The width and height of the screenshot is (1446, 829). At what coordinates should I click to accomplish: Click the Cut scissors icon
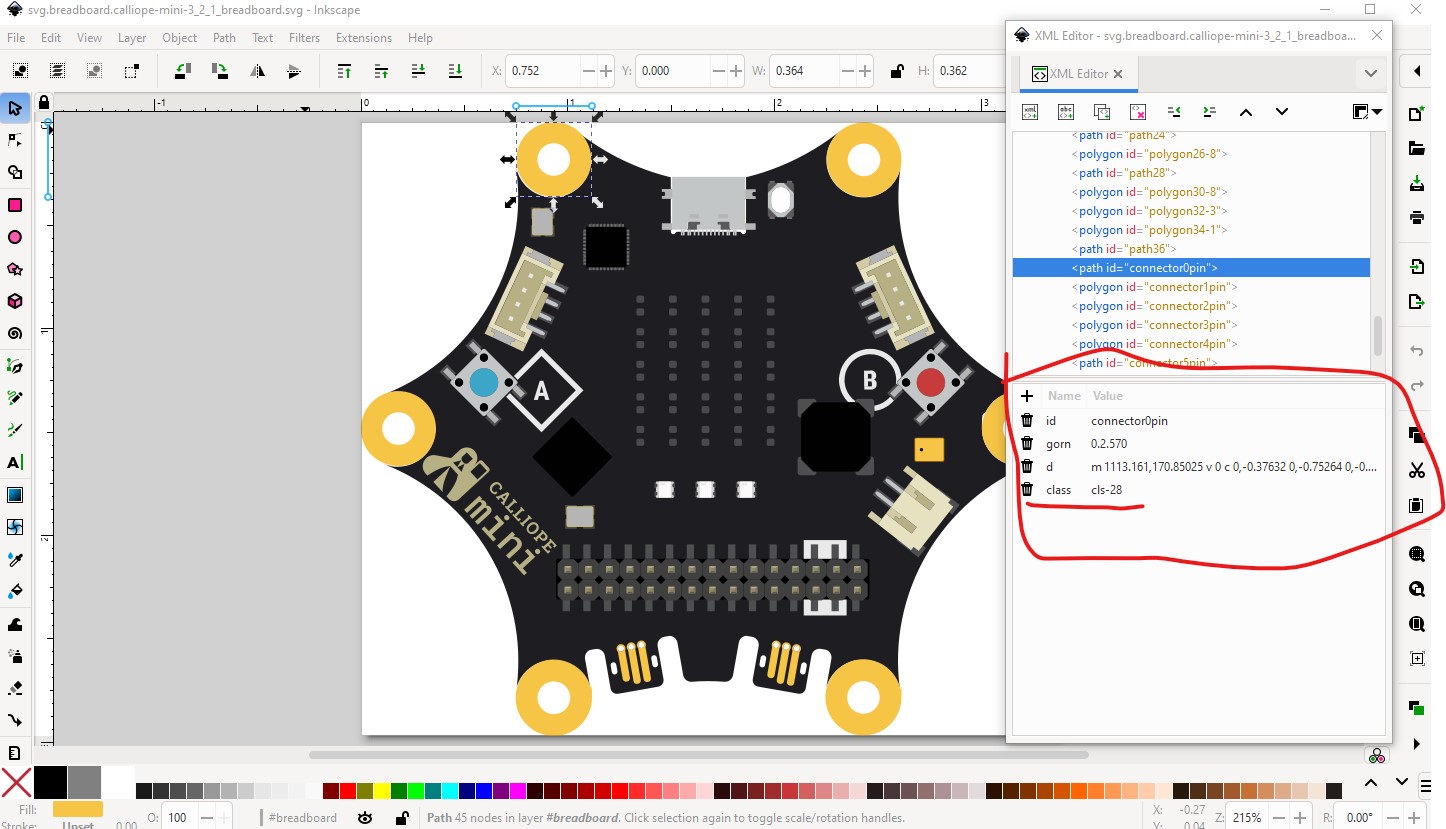point(1417,470)
